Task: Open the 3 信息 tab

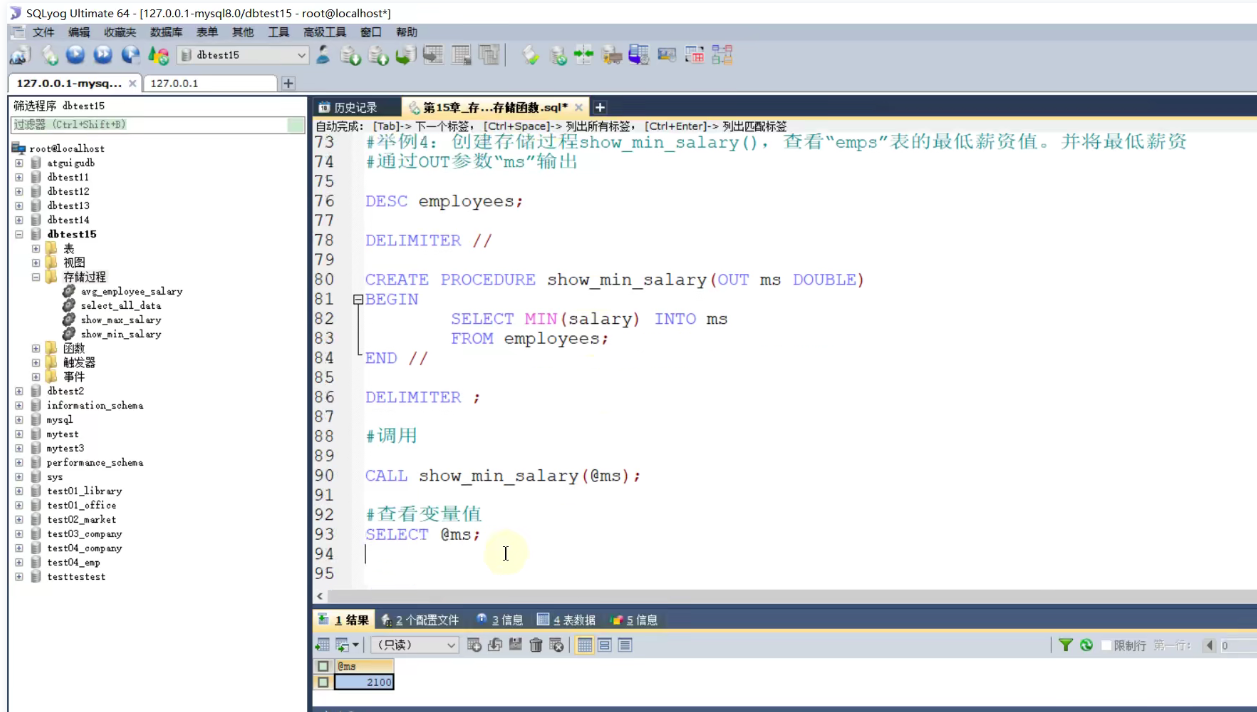Action: click(x=500, y=620)
